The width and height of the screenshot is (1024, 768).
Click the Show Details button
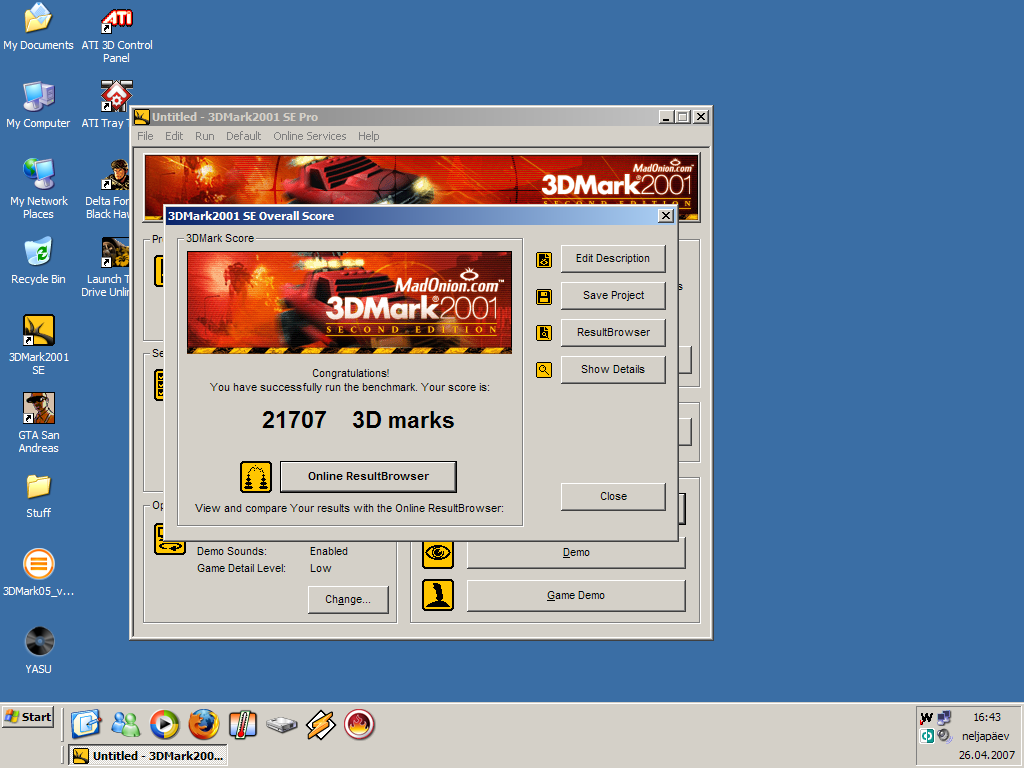613,369
